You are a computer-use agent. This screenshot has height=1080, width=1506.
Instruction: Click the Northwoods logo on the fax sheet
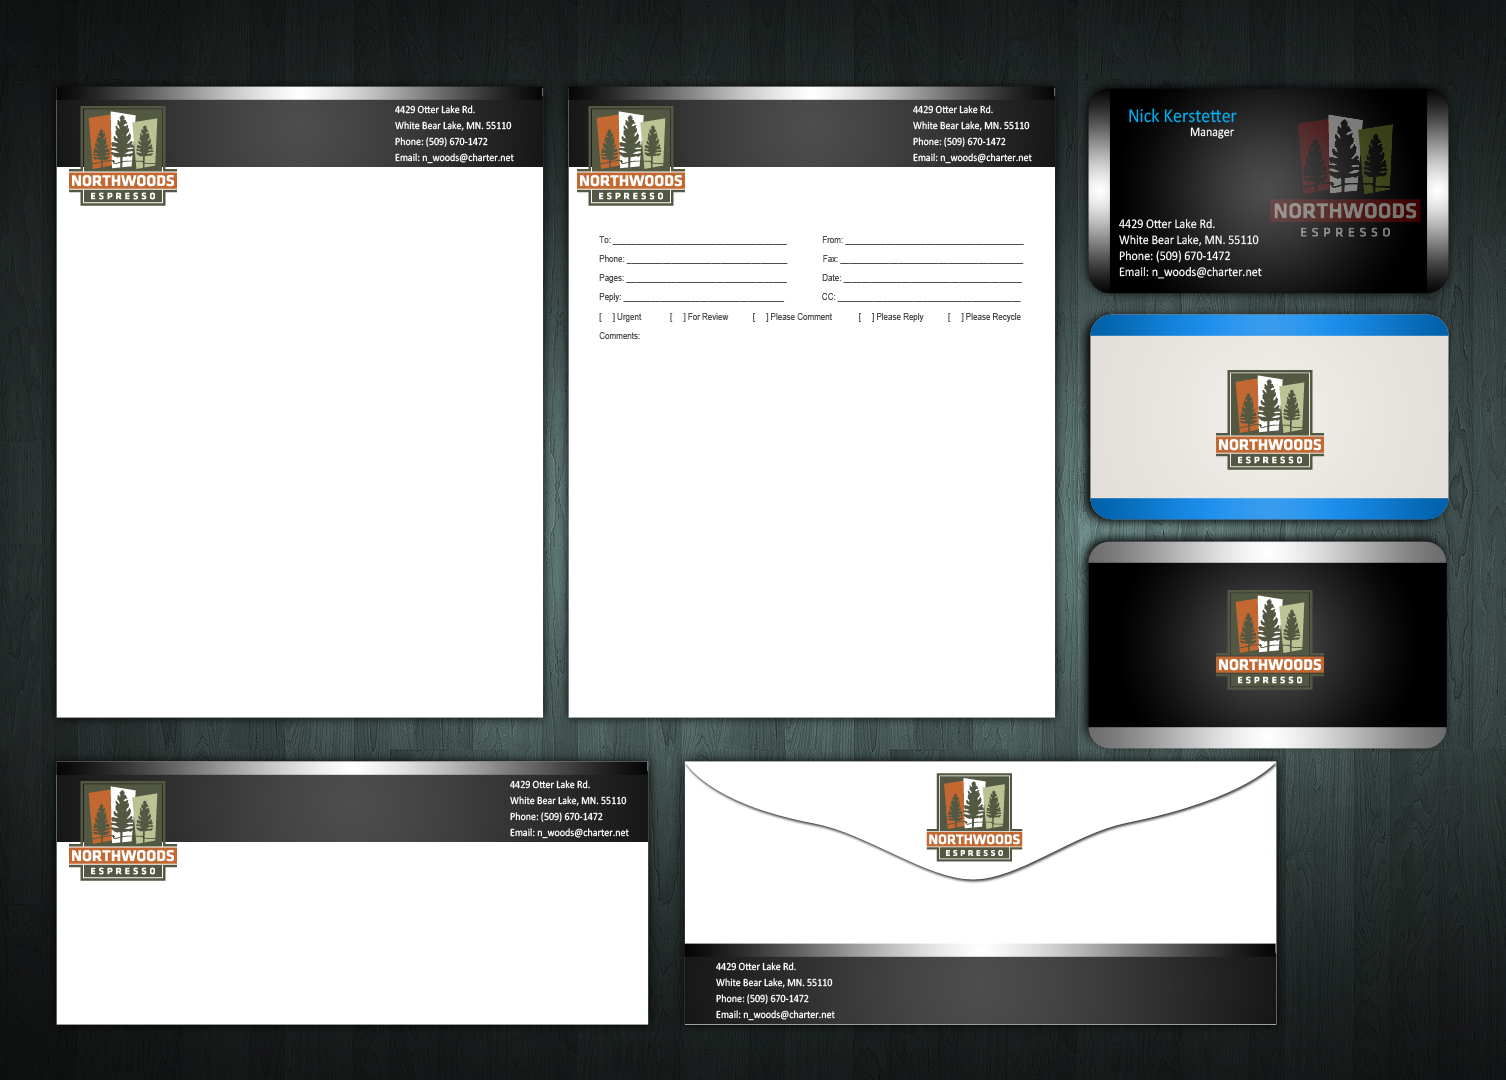pyautogui.click(x=631, y=156)
